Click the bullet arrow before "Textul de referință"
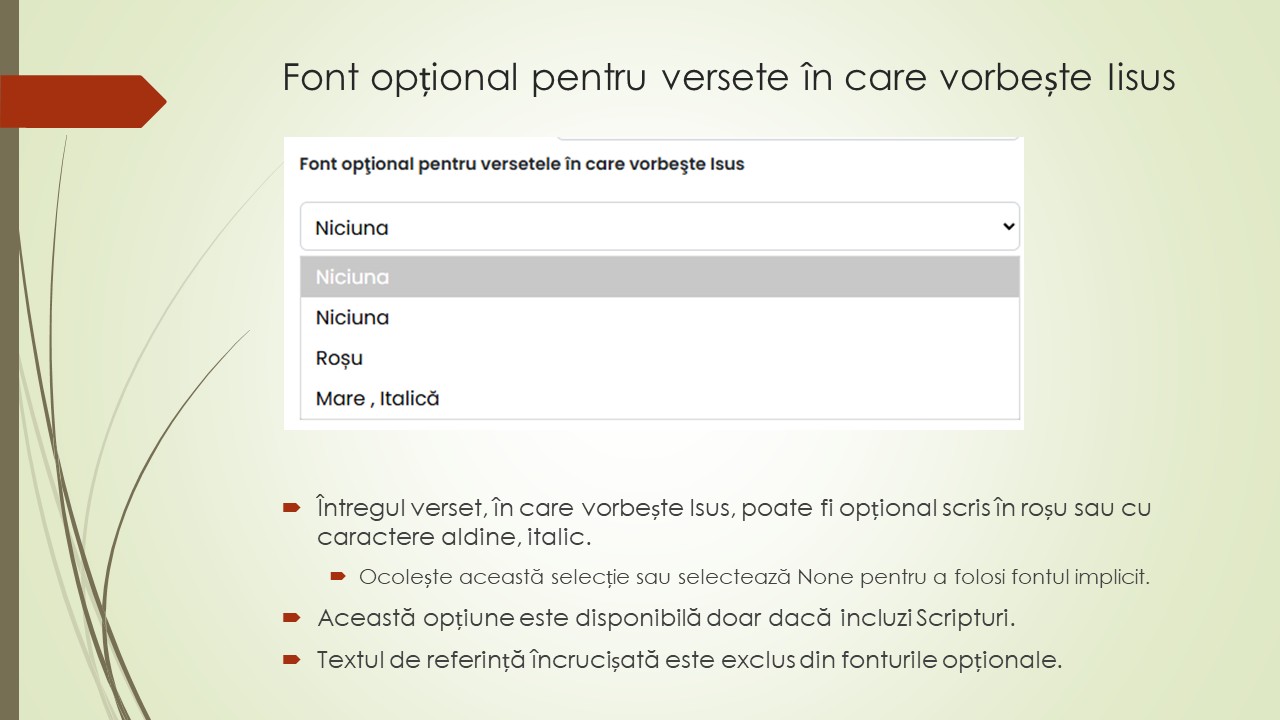The image size is (1280, 720). click(291, 660)
